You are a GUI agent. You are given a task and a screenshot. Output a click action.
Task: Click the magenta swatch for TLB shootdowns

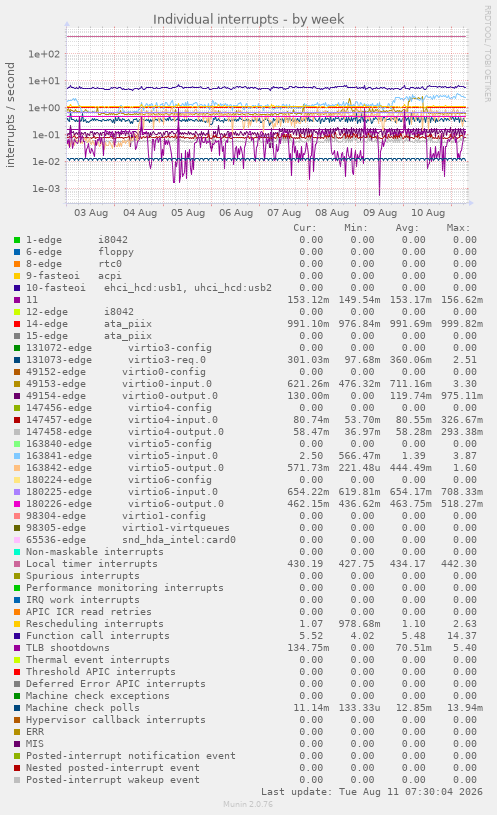click(x=17, y=648)
